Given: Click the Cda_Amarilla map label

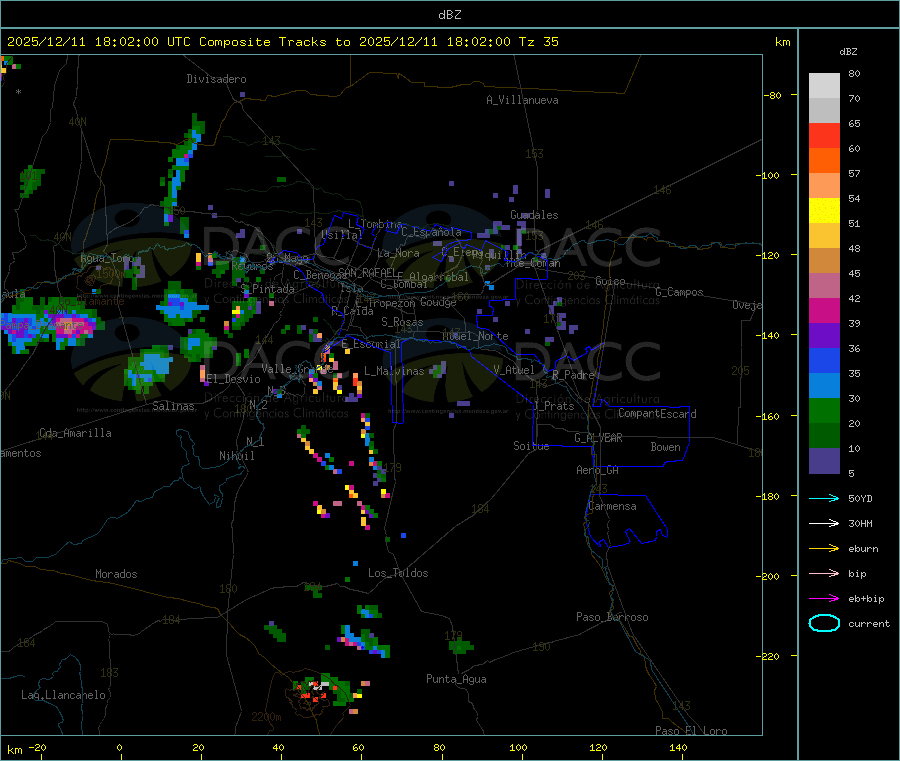Looking at the screenshot, I should [75, 433].
